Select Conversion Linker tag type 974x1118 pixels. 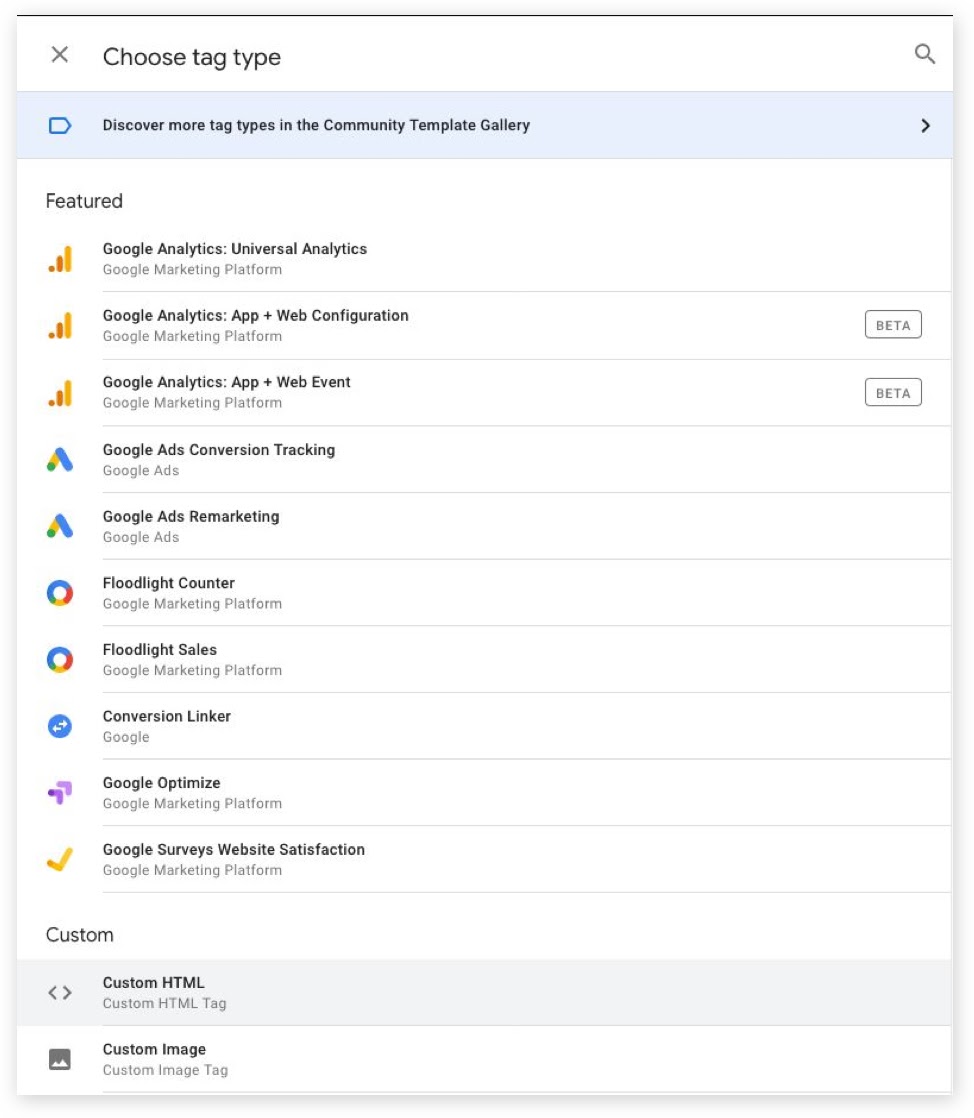point(485,726)
